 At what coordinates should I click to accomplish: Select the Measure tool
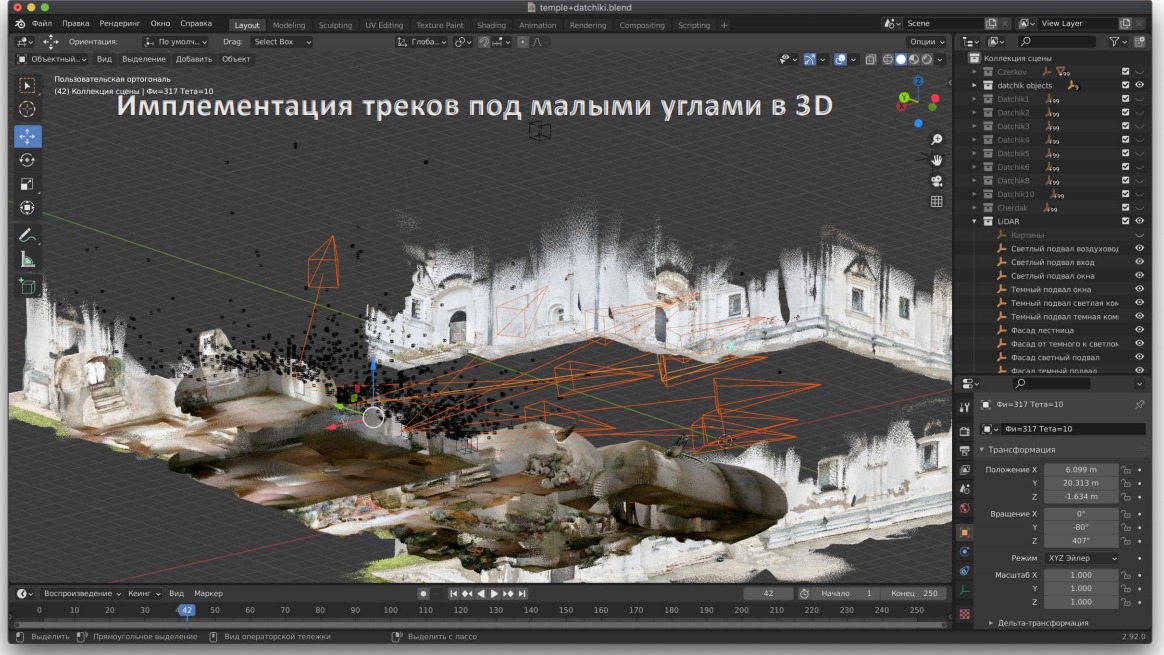[27, 260]
